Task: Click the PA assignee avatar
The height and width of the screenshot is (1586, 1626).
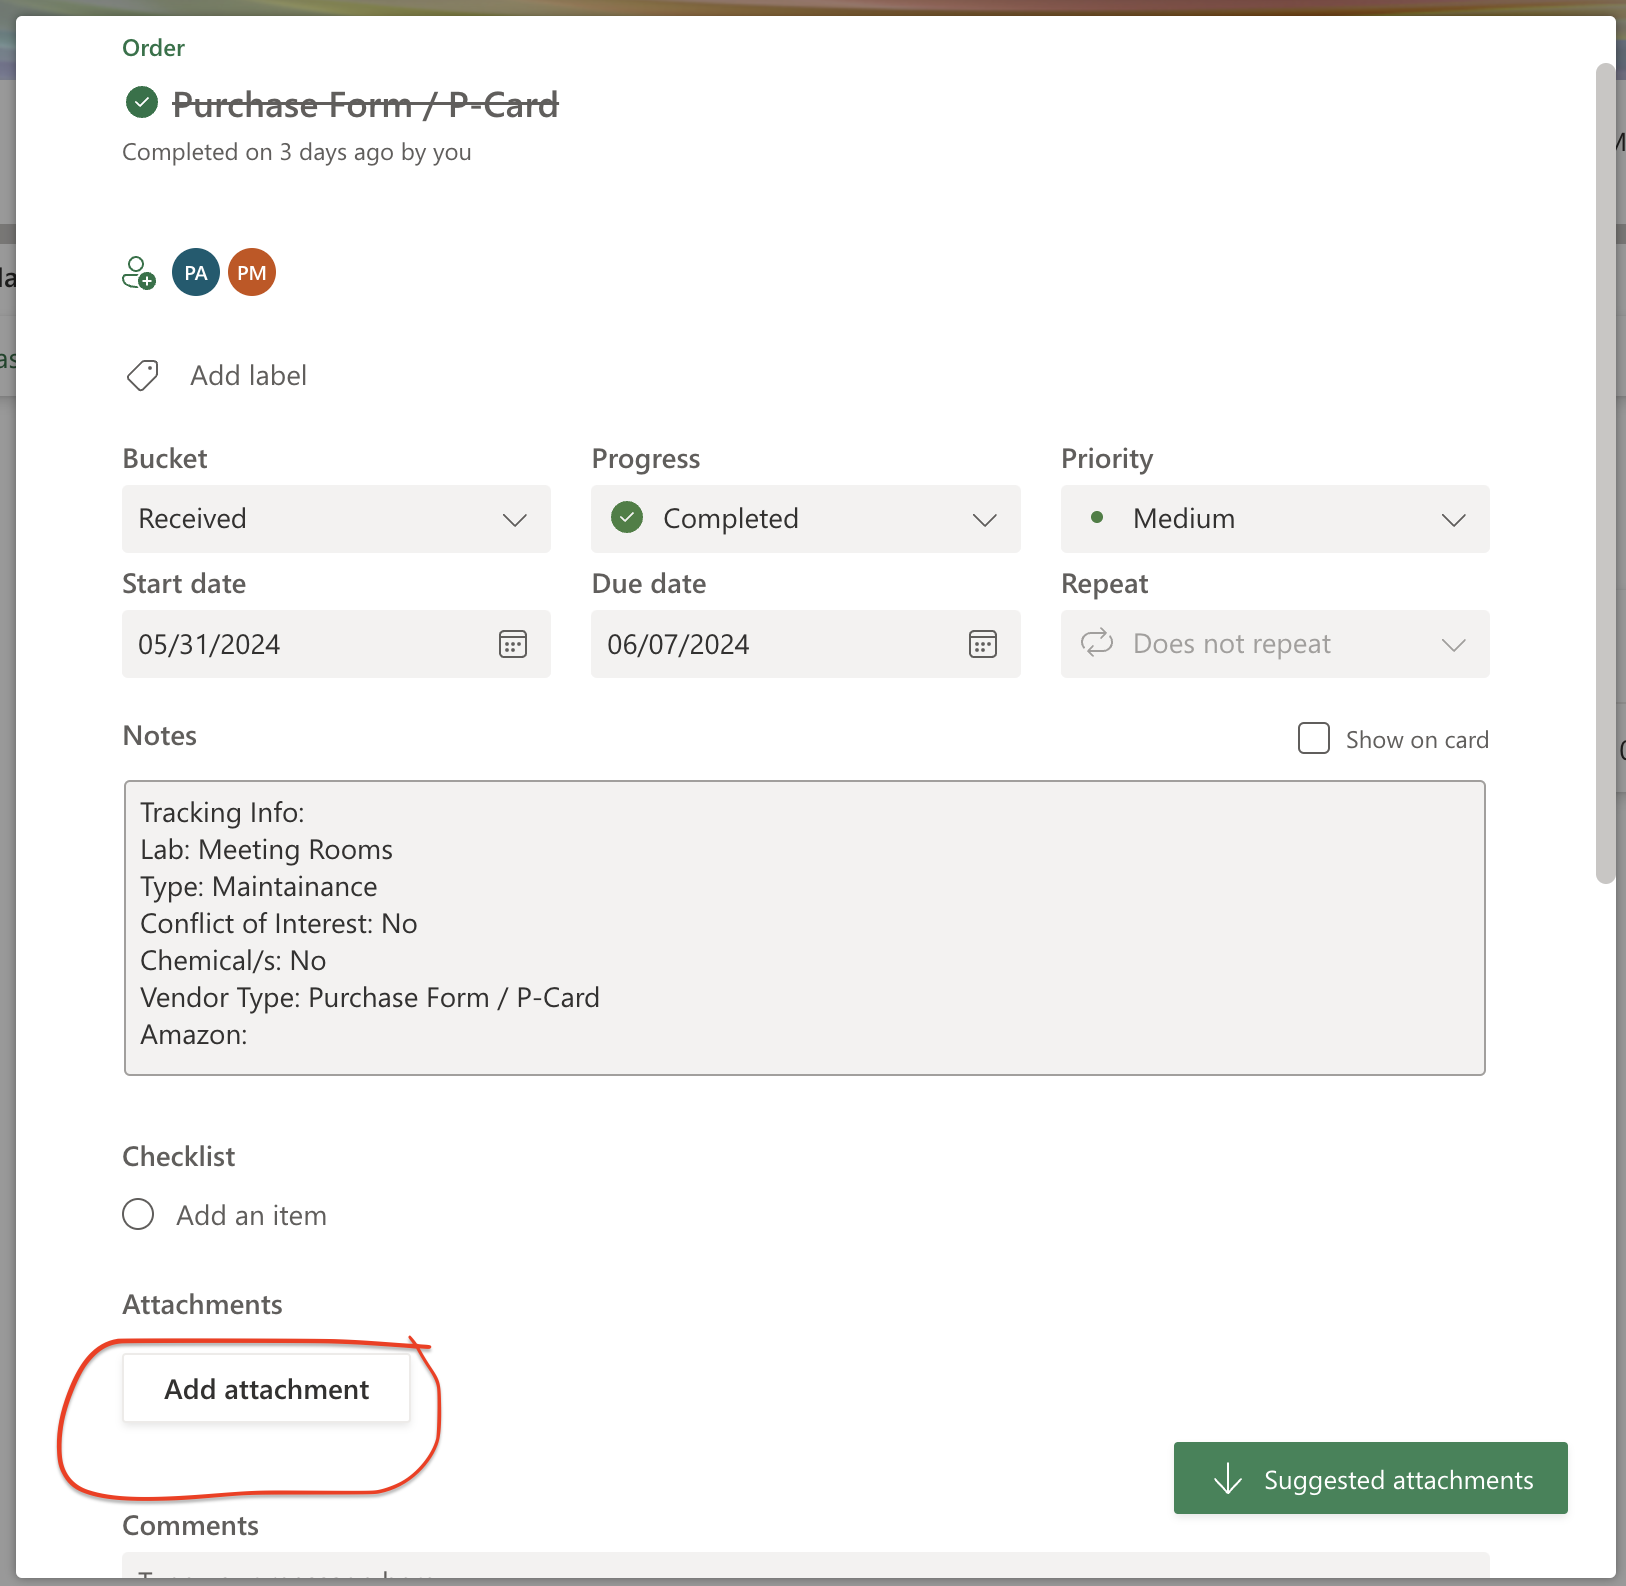Action: point(196,273)
